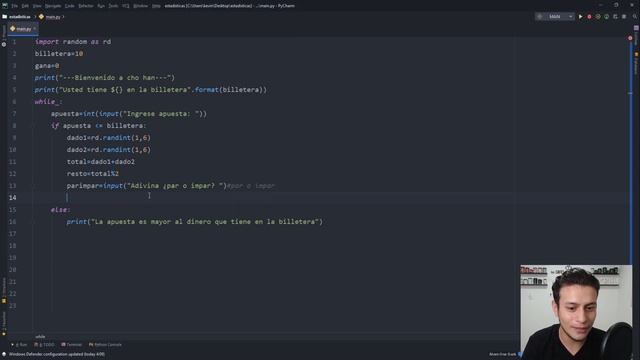Open the Help menu
This screenshot has height=360, width=640.
[156, 6]
